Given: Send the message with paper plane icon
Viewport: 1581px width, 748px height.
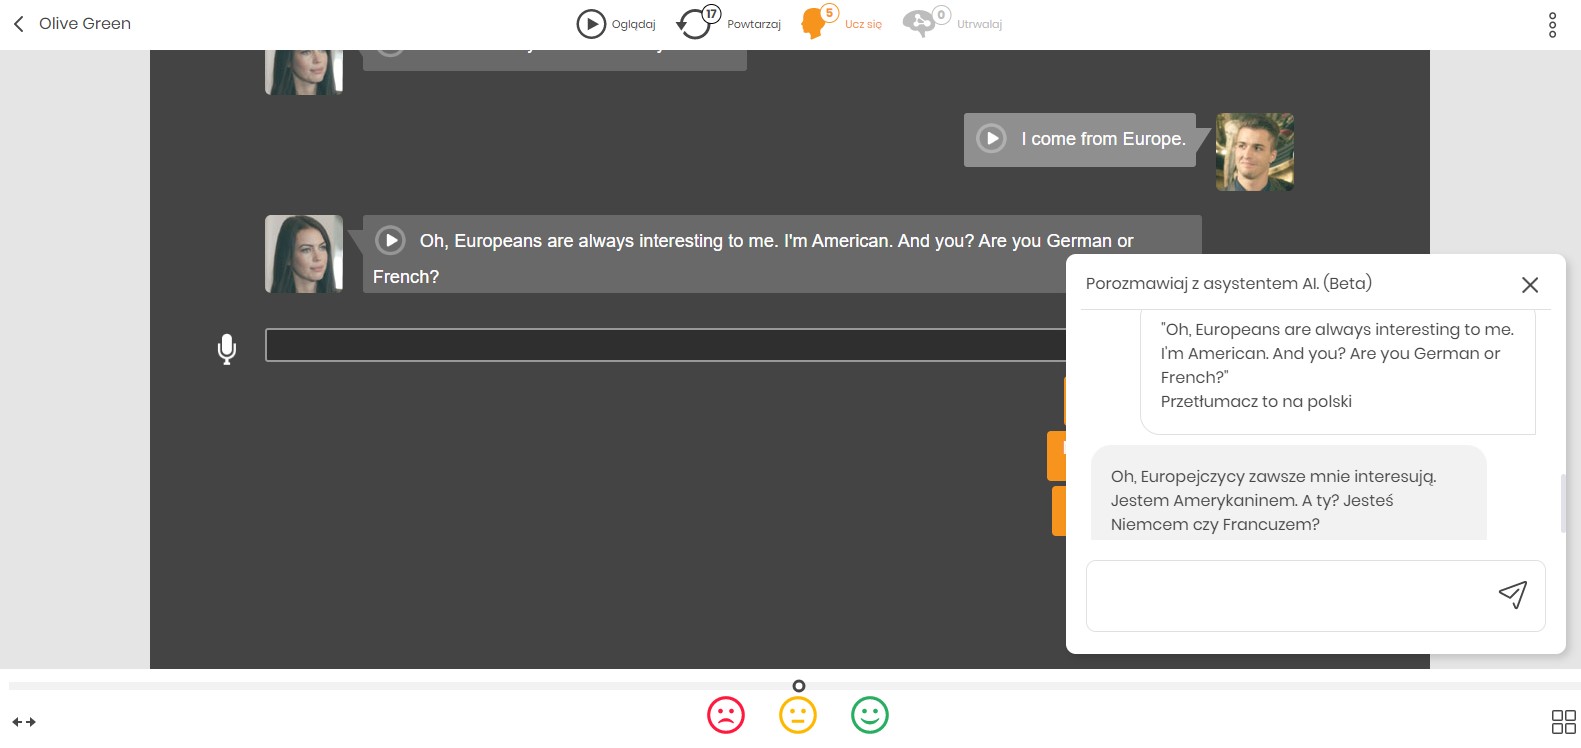Looking at the screenshot, I should [x=1513, y=595].
